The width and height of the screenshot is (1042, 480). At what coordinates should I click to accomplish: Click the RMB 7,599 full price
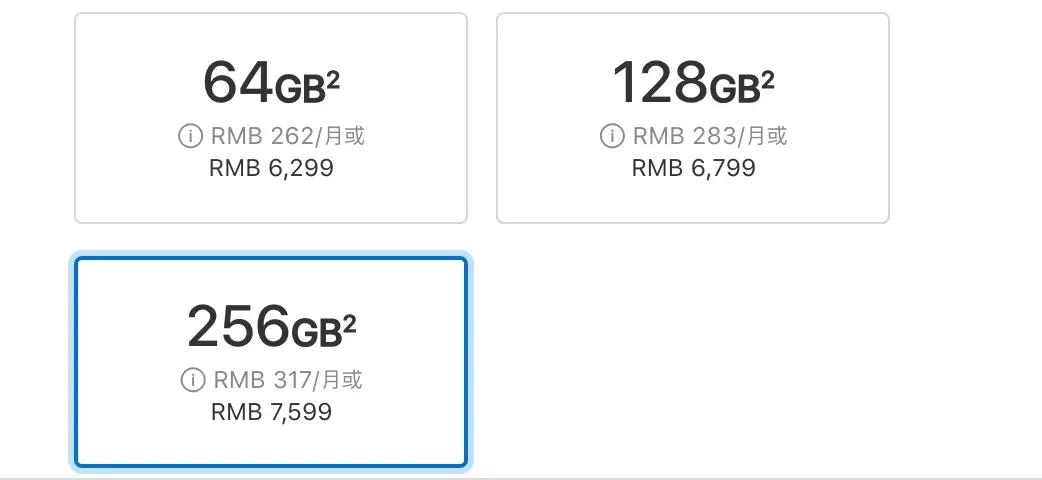271,412
